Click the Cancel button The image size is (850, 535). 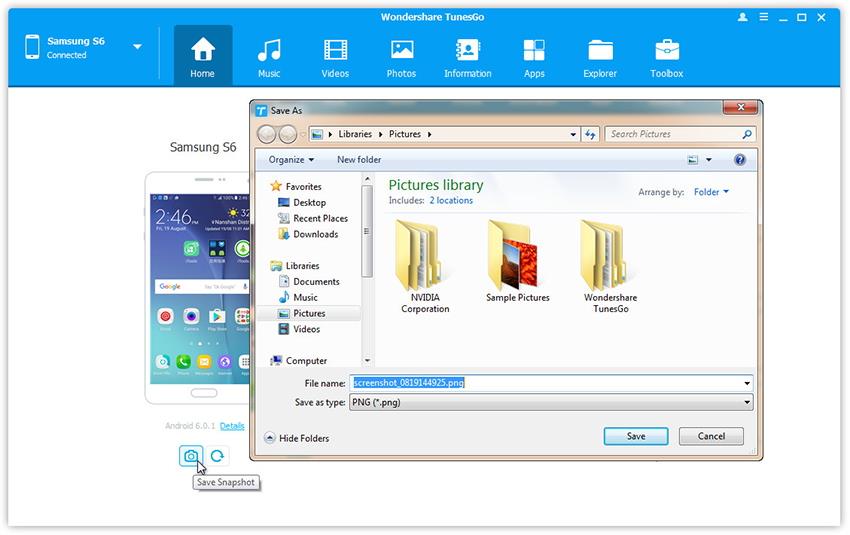tap(711, 436)
